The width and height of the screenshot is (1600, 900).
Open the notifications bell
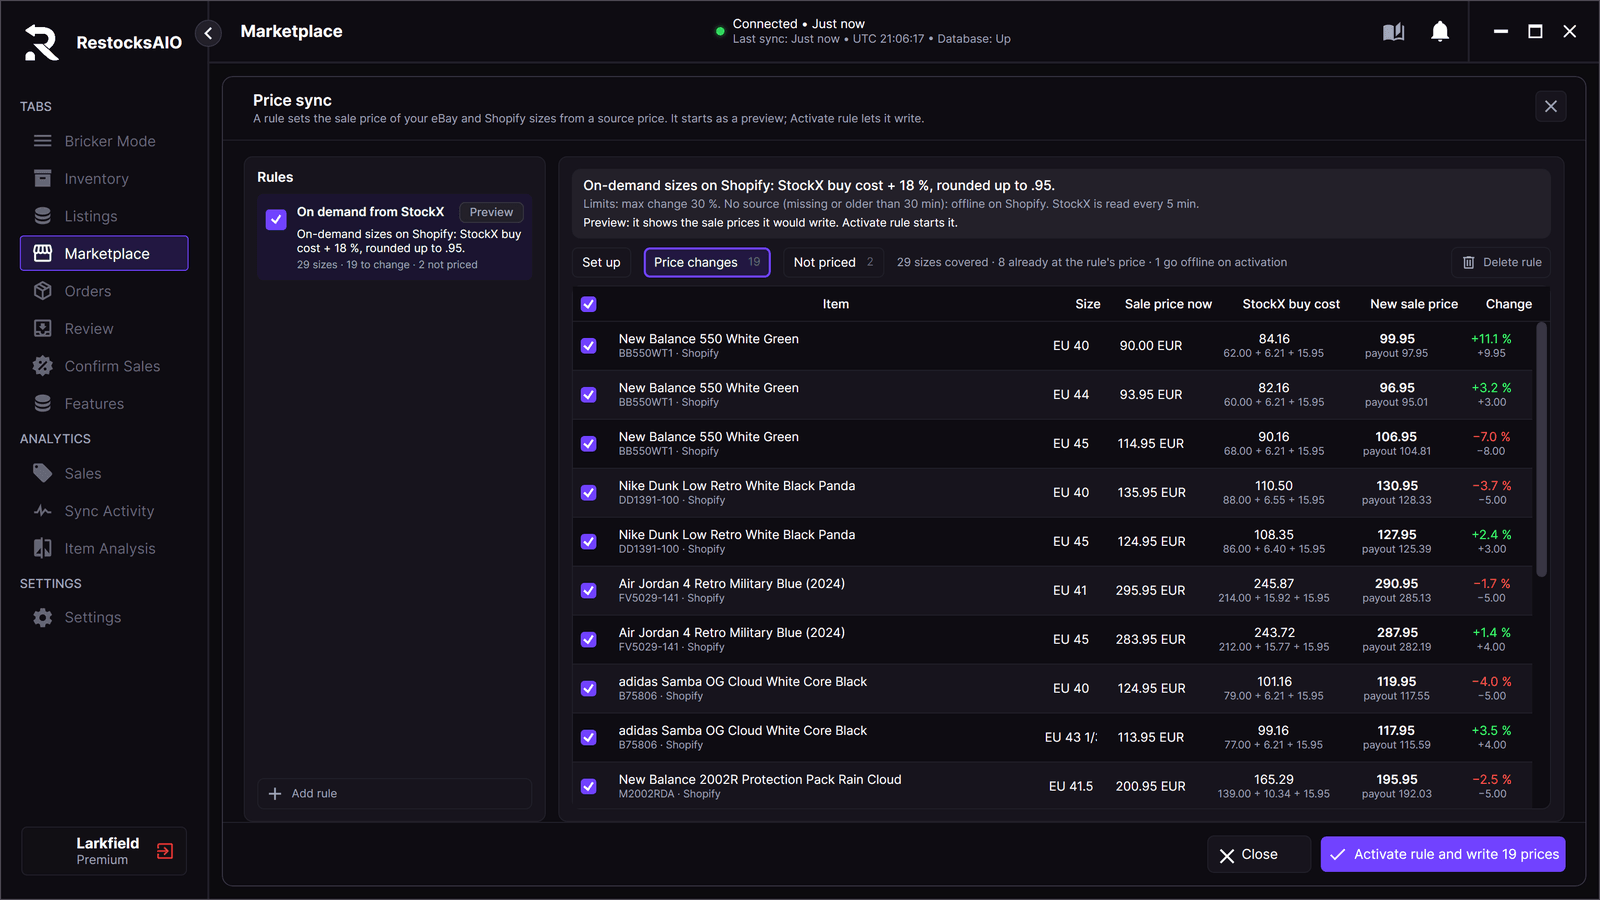[1440, 32]
